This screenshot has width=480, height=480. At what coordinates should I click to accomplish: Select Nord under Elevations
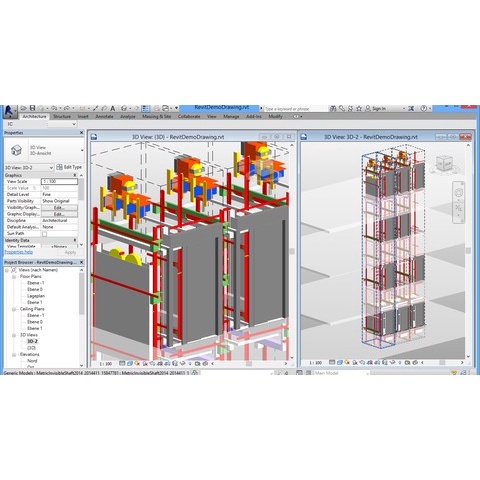pyautogui.click(x=32, y=361)
